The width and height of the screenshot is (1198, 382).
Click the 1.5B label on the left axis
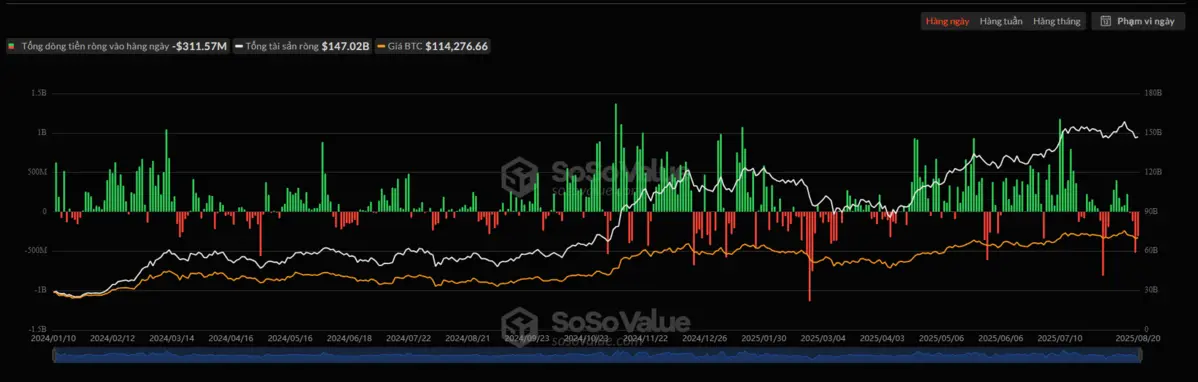coord(40,93)
